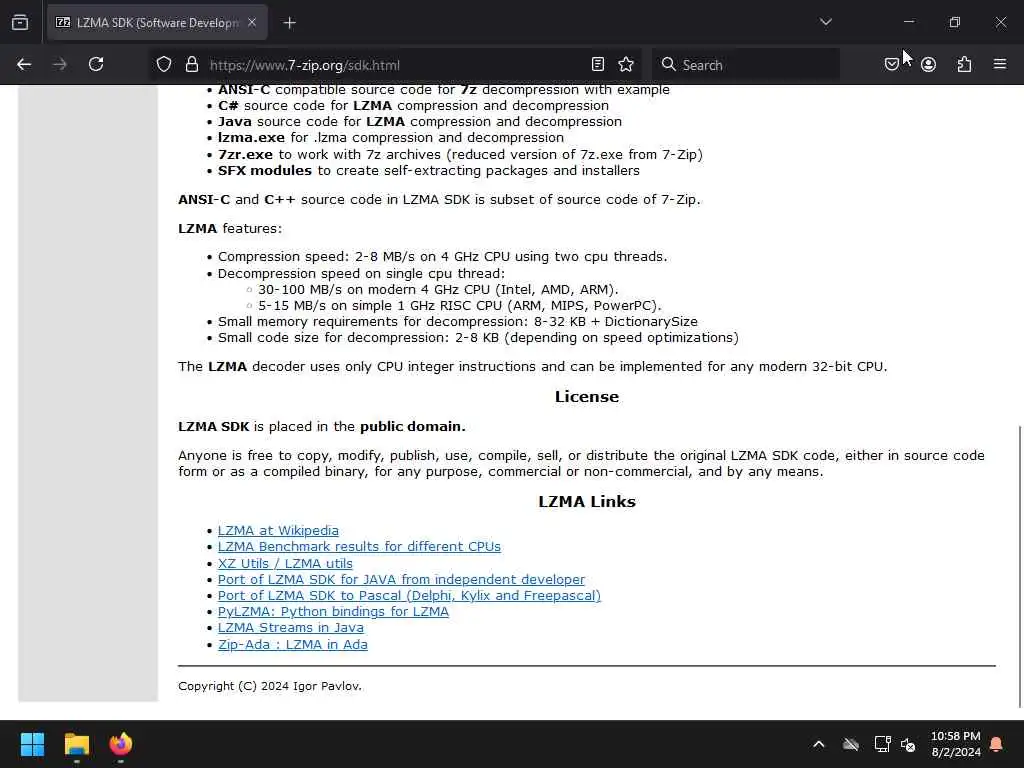1024x768 pixels.
Task: Click 'Compression speed: 2-8 MB/s' line
Action: click(x=442, y=257)
